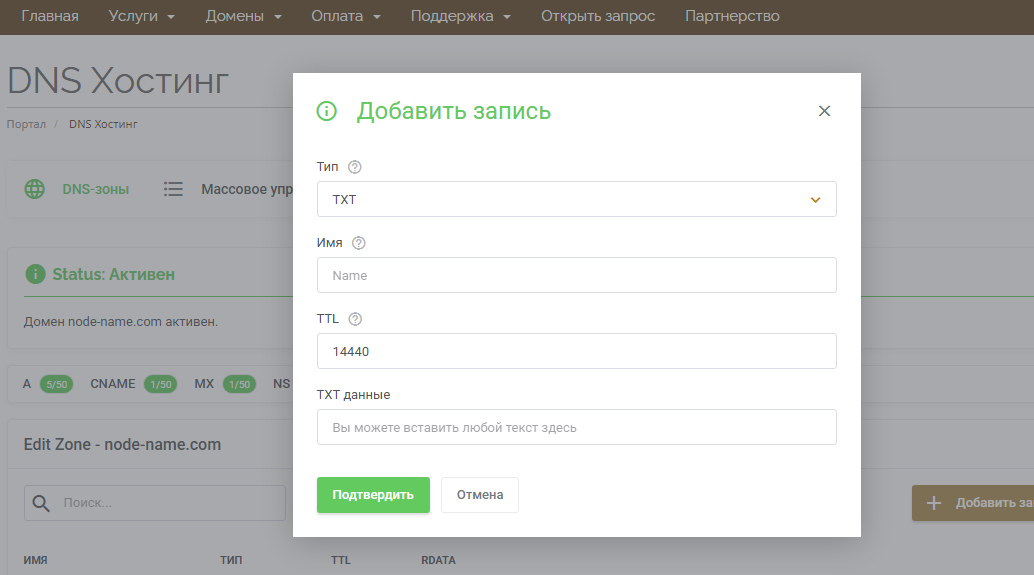This screenshot has width=1034, height=575.
Task: Click the RDATA column header
Action: (439, 560)
